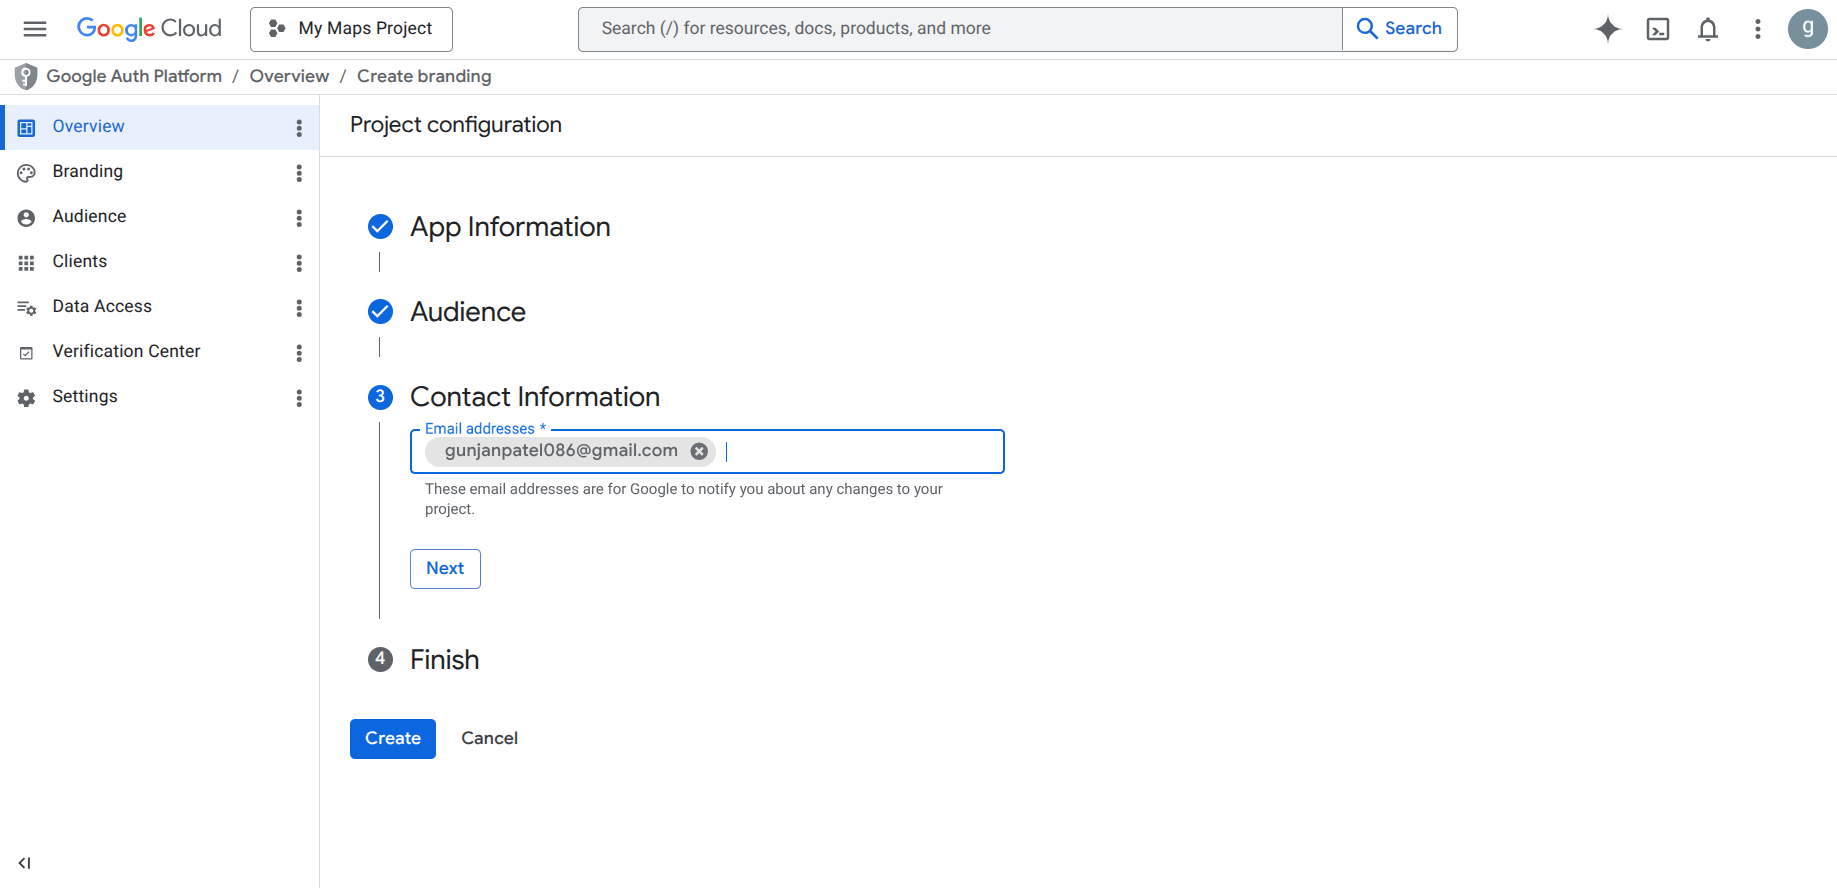Go to Overview breadcrumb link
This screenshot has height=888, width=1837.
[x=289, y=76]
